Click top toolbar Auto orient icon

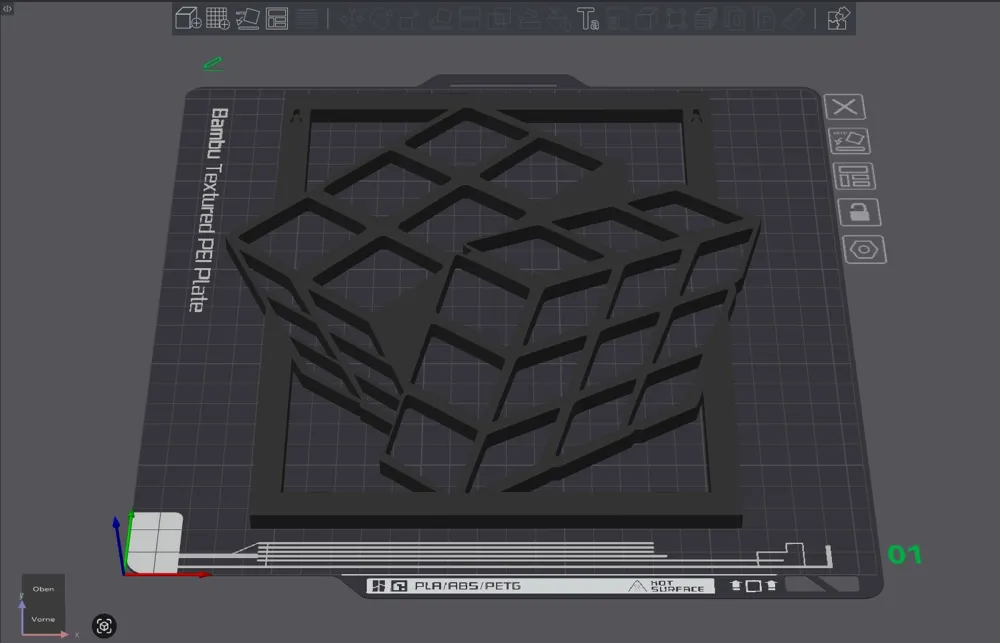[x=247, y=18]
